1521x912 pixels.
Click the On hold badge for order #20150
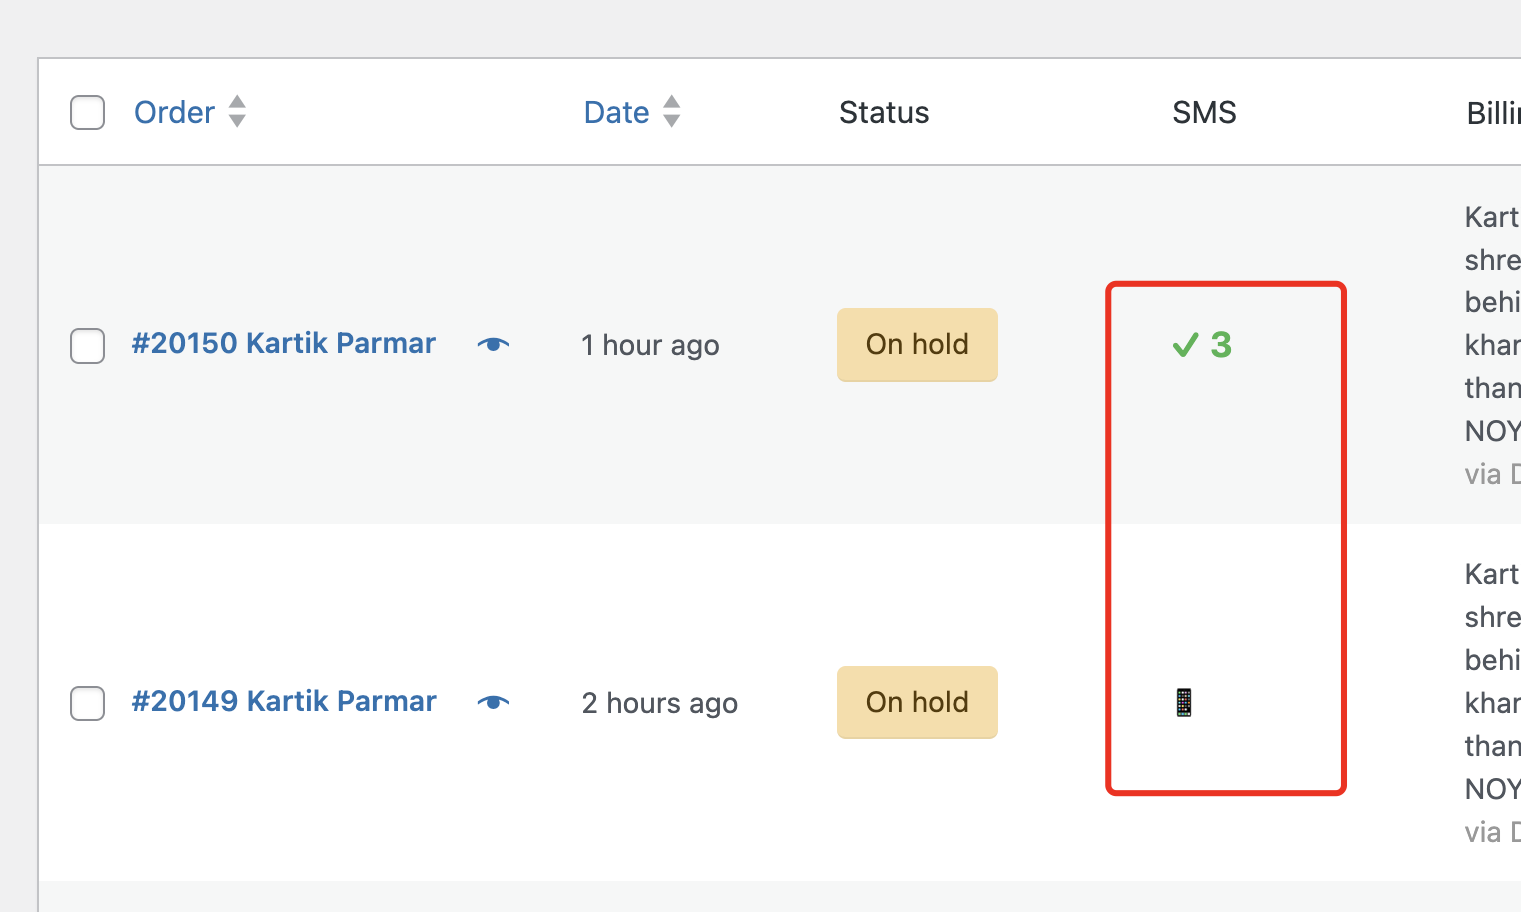[x=917, y=345]
